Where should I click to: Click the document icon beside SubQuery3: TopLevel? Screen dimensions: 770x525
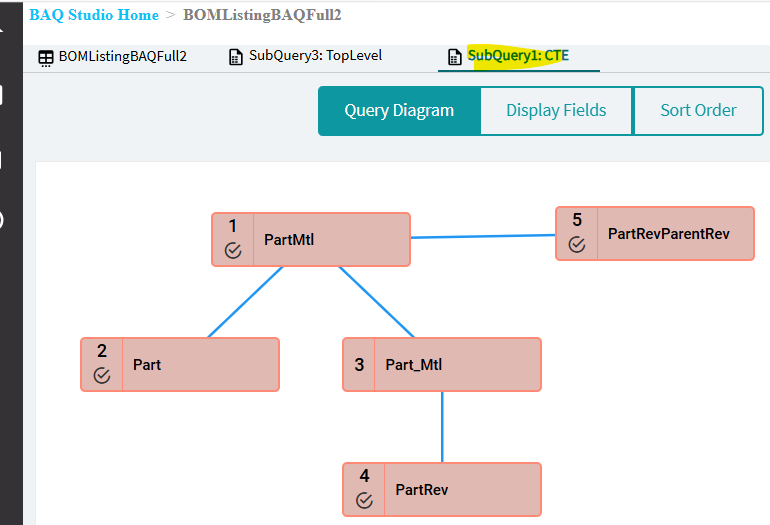(x=236, y=57)
